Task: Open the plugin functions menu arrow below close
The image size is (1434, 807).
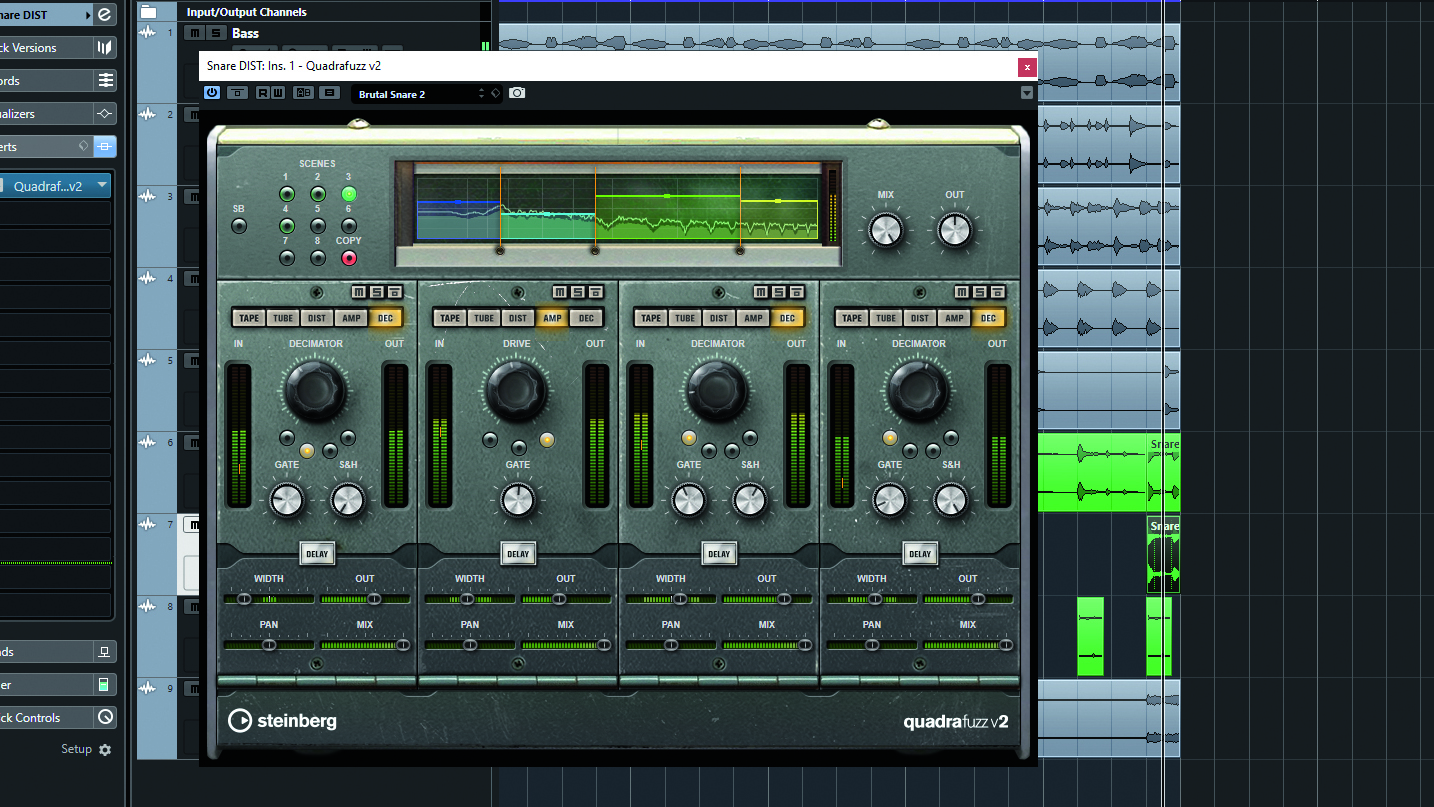Action: [x=1027, y=93]
